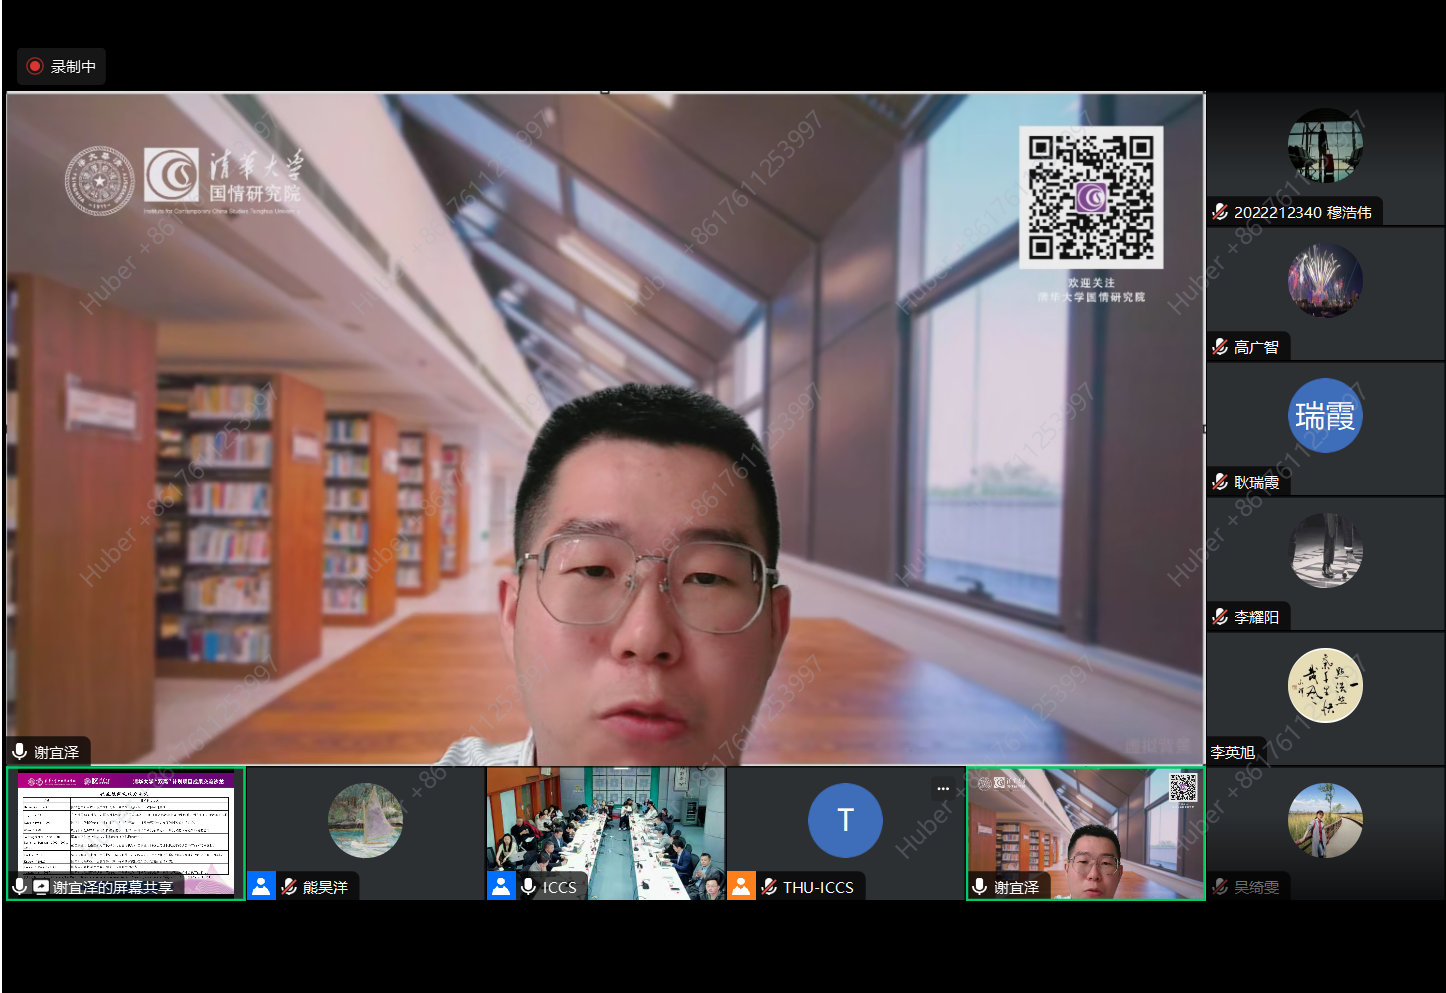This screenshot has width=1446, height=993.
Task: Click the screen share icon in 谢宜泽的屏幕共享 label
Action: [x=41, y=887]
